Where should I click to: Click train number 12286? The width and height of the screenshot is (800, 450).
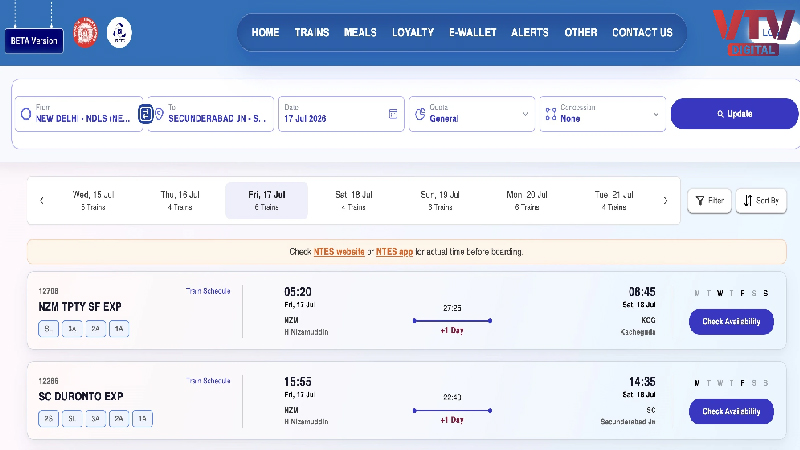pos(48,381)
